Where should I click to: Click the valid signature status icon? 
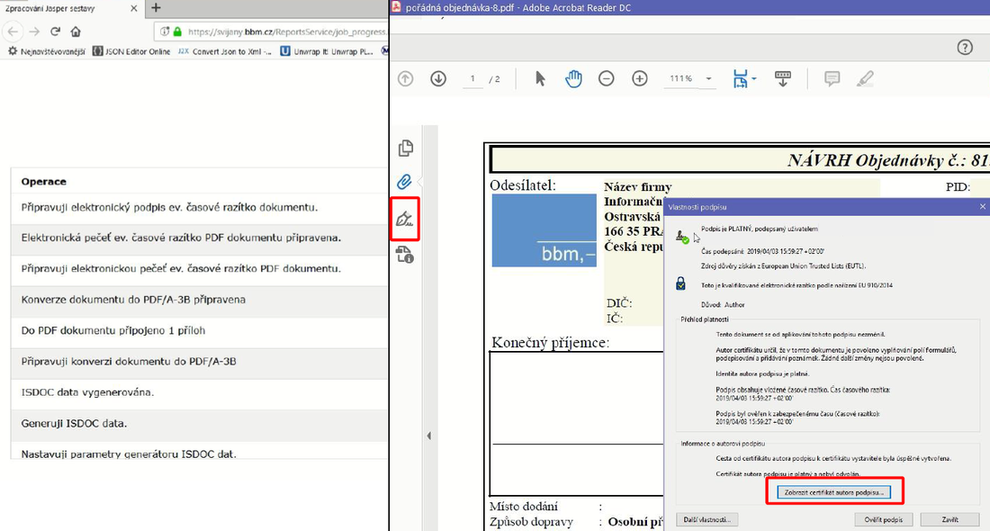pyautogui.click(x=682, y=237)
